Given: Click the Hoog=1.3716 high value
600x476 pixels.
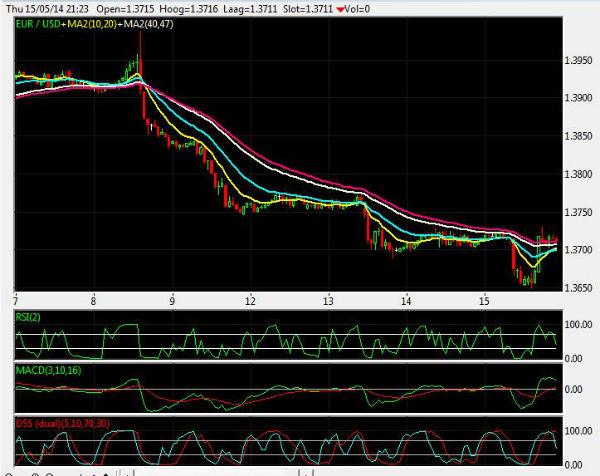Looking at the screenshot, I should point(188,9).
